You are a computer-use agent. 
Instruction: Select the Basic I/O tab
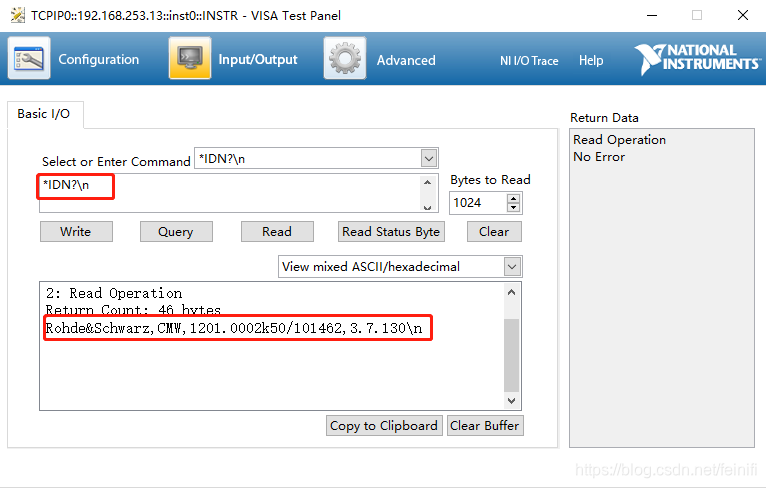(44, 114)
